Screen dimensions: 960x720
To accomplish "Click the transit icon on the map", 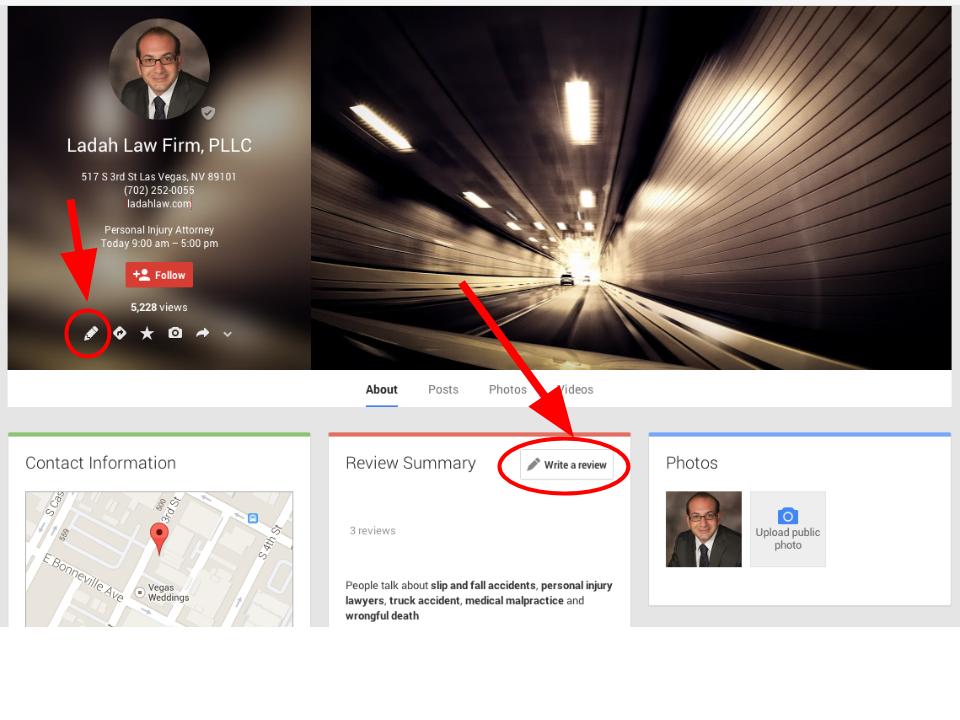I will 253,518.
